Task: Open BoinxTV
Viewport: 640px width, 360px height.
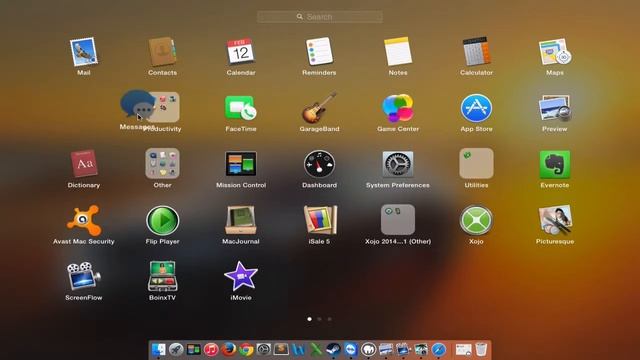Action: (162, 276)
